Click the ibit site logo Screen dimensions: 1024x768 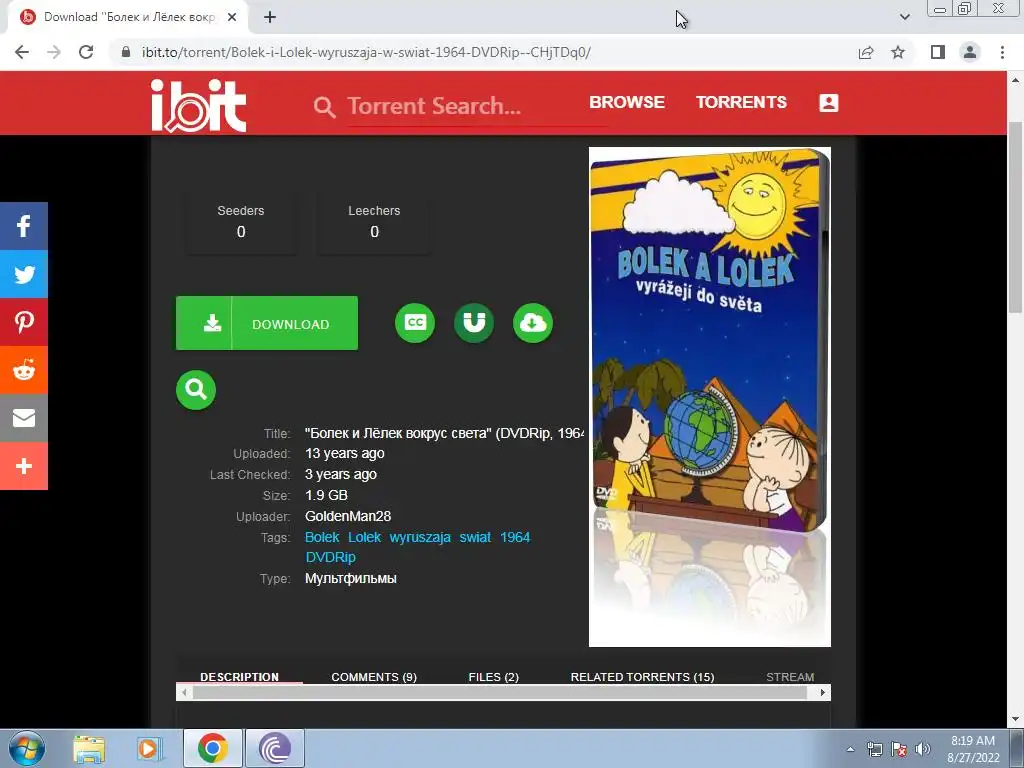pos(199,105)
